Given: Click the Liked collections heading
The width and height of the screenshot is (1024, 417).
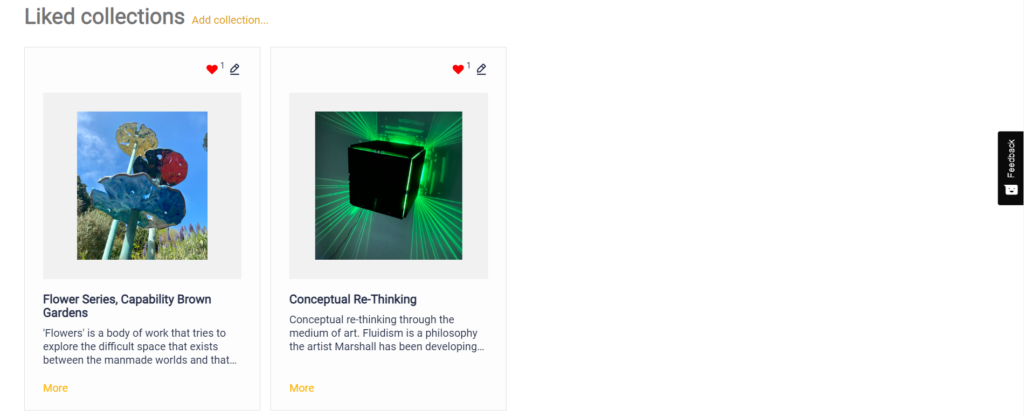Looking at the screenshot, I should point(104,17).
